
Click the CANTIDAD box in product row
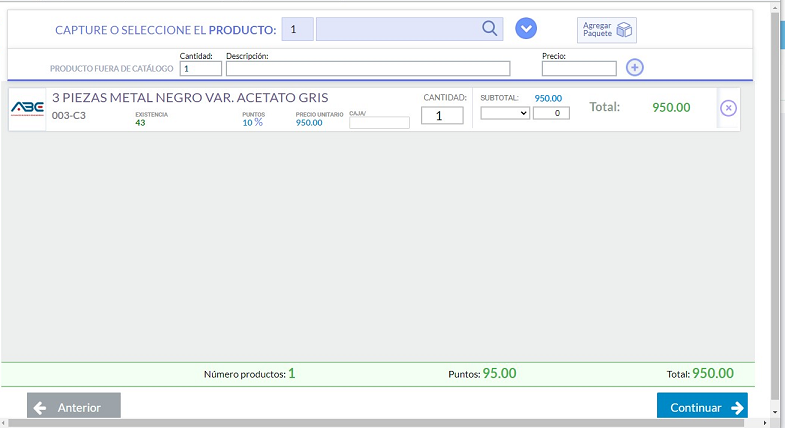[x=442, y=115]
